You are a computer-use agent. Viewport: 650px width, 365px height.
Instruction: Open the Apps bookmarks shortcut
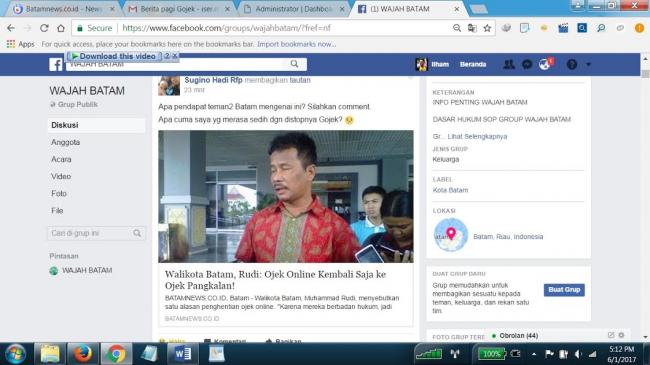(x=20, y=44)
